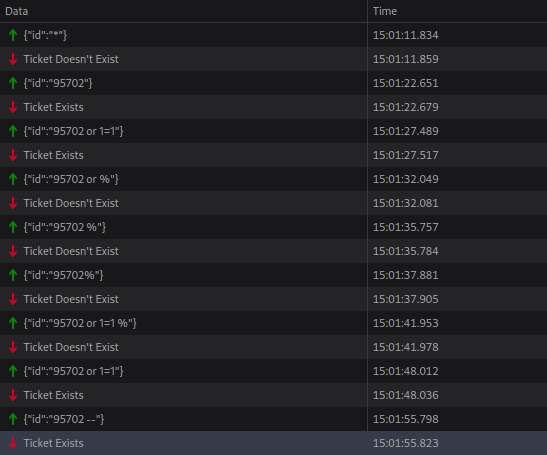
Task: Click green arrow beside {"id":"95702 --"}
Action: 13,419
